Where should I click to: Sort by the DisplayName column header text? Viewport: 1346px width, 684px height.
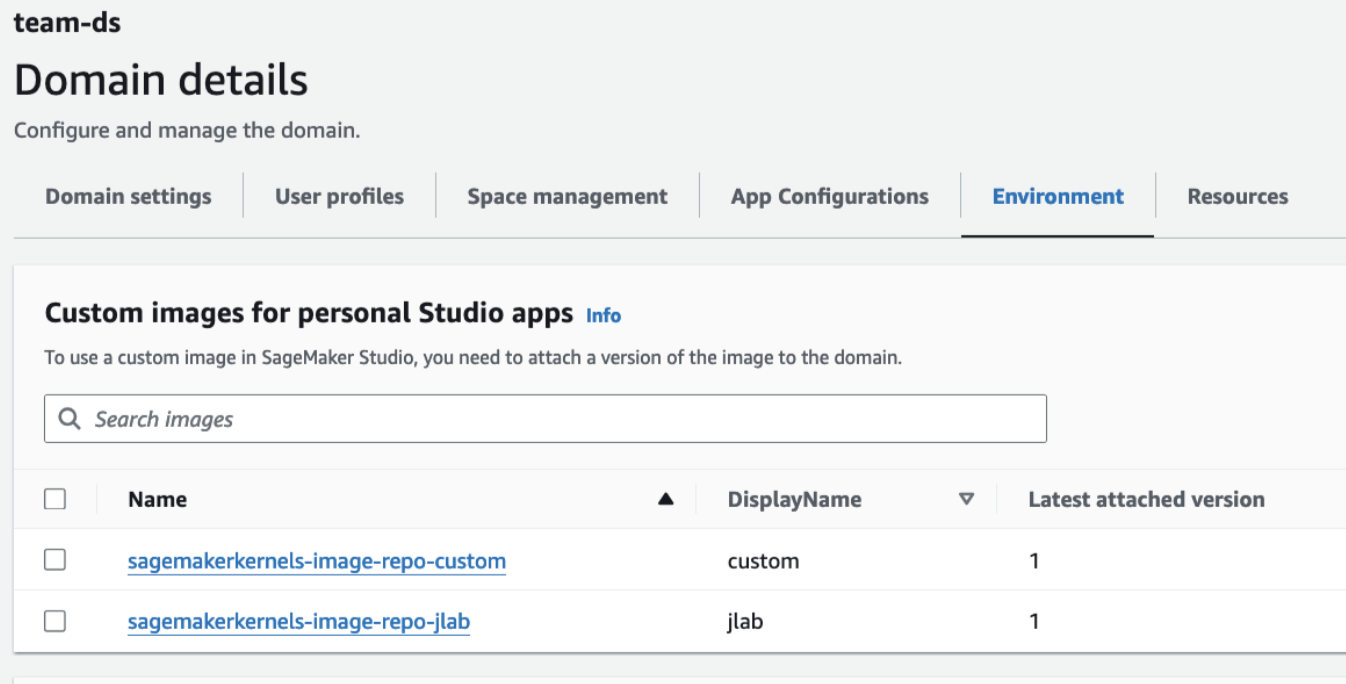point(794,499)
